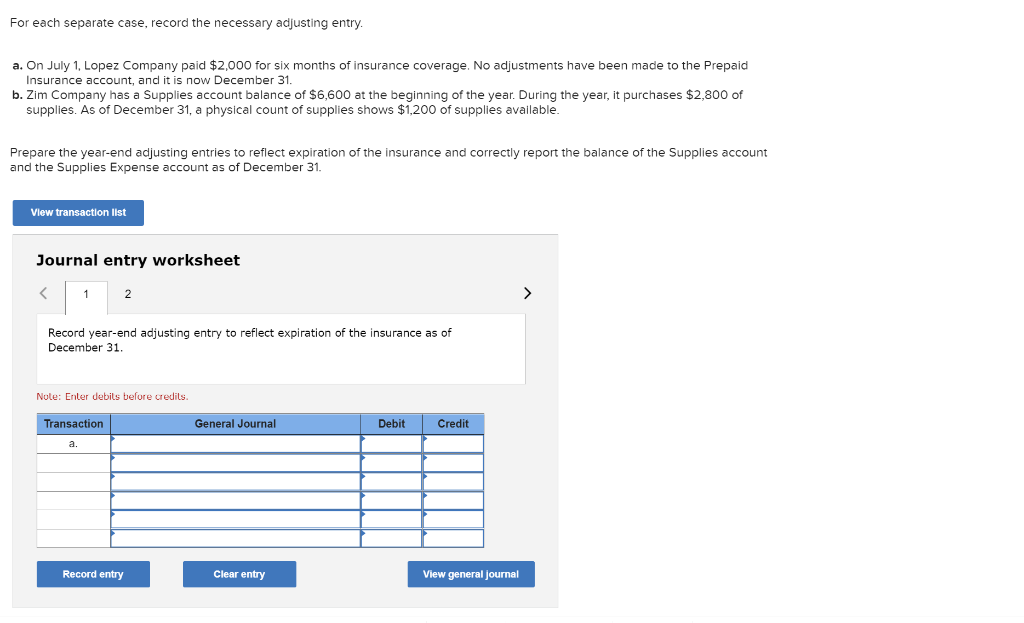The height and width of the screenshot is (623, 1024).
Task: Expand account selector in third journal row
Action: [x=235, y=481]
